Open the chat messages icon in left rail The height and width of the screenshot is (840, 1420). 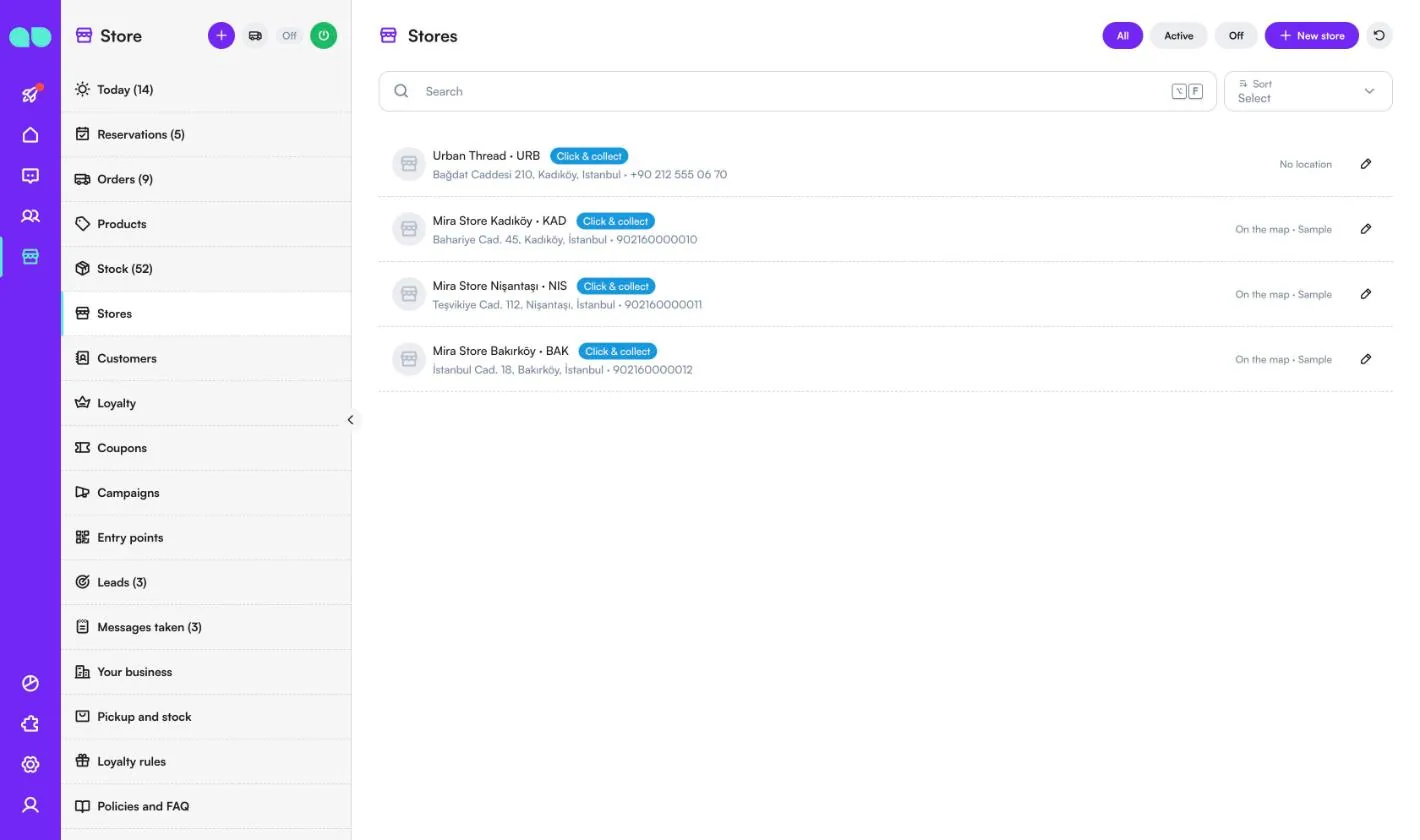(30, 176)
